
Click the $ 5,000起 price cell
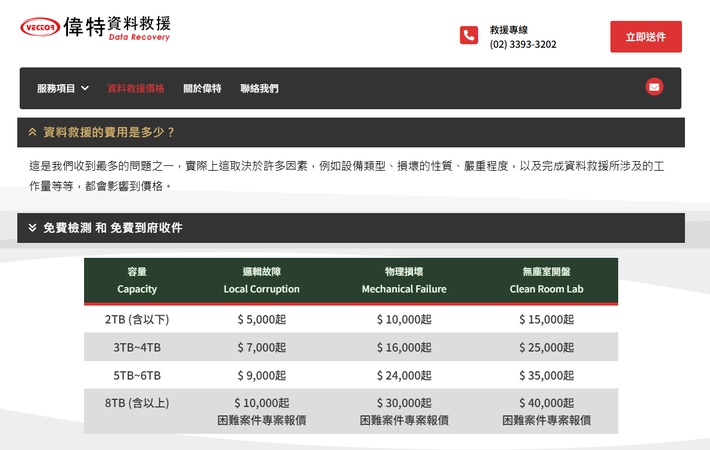point(261,319)
